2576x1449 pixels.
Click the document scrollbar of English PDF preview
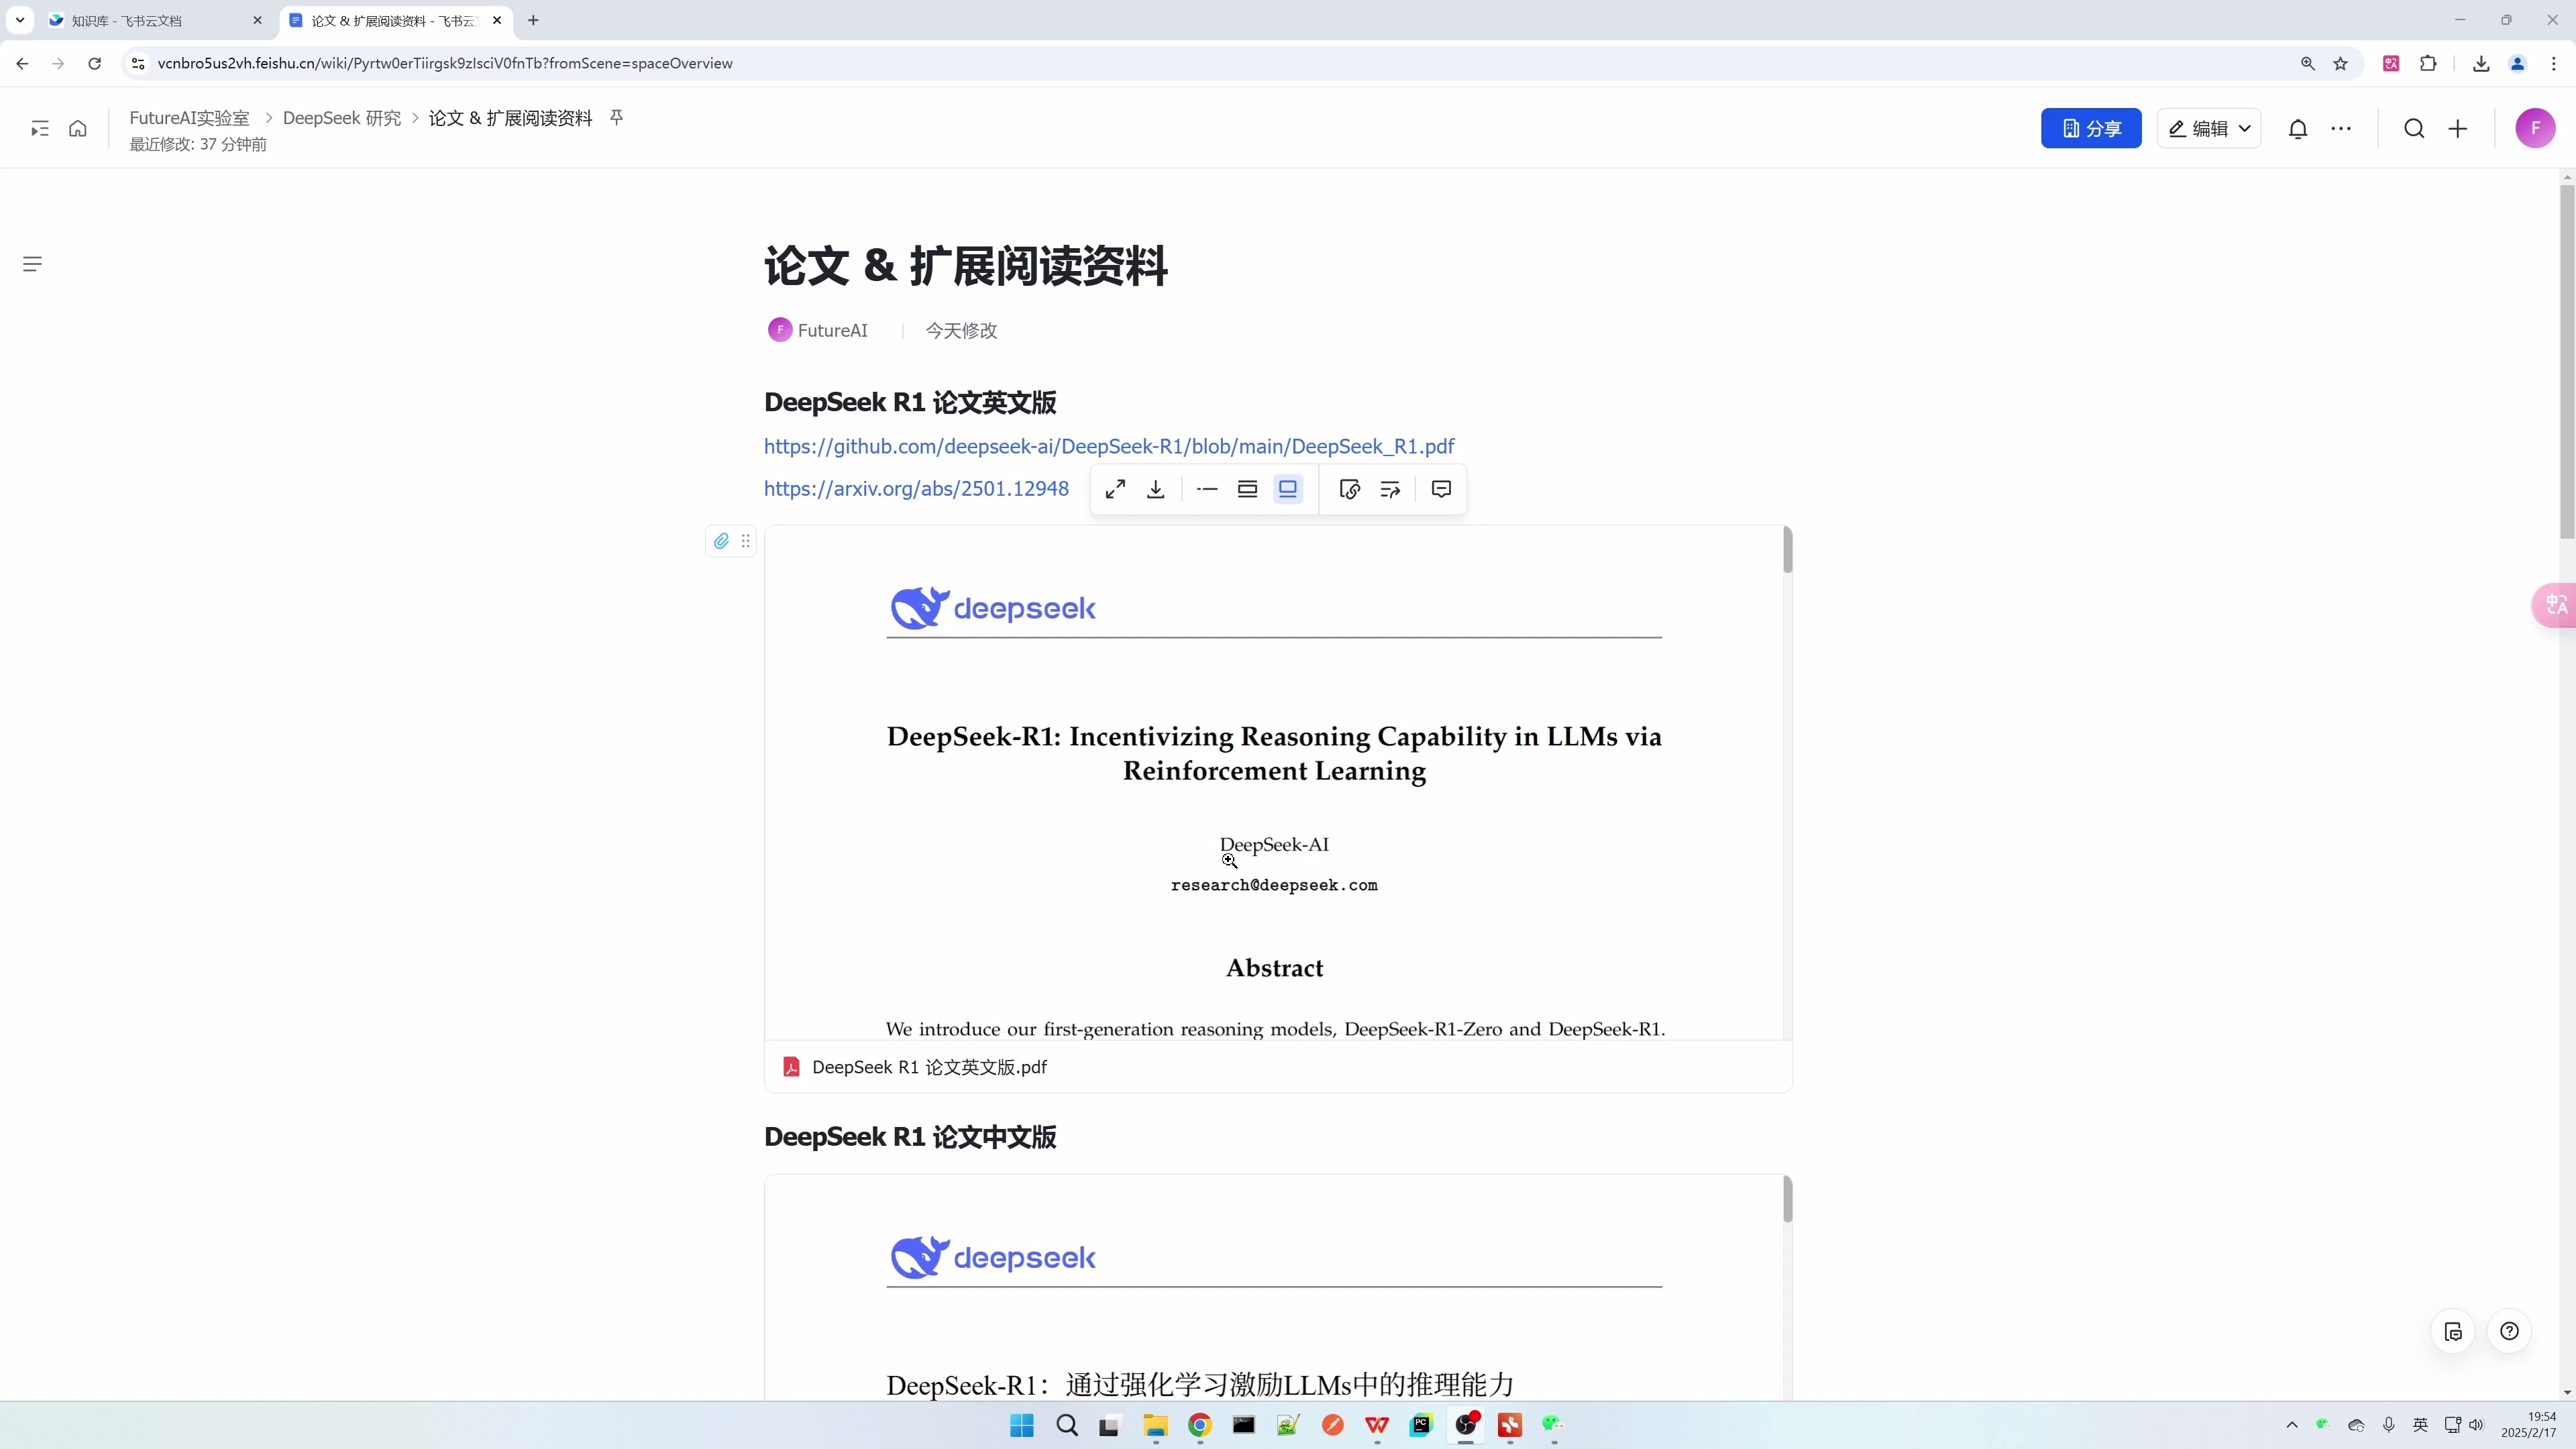[x=1787, y=550]
